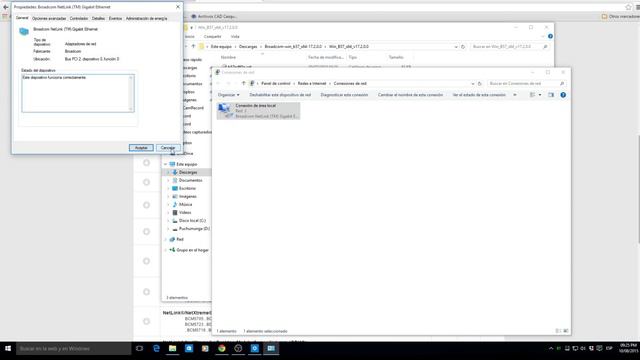Image resolution: width=640 pixels, height=360 pixels.
Task: Open the Chrome menu
Action: (638, 7)
